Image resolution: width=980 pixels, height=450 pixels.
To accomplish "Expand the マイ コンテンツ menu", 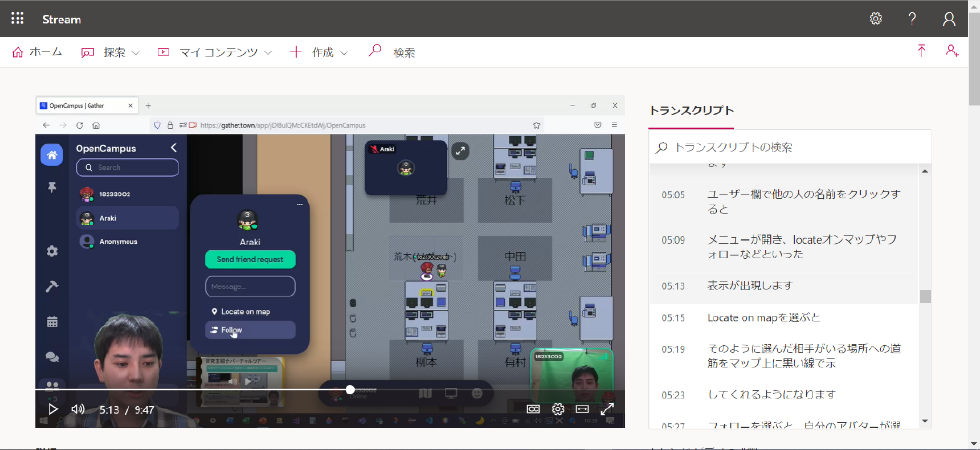I will (215, 52).
